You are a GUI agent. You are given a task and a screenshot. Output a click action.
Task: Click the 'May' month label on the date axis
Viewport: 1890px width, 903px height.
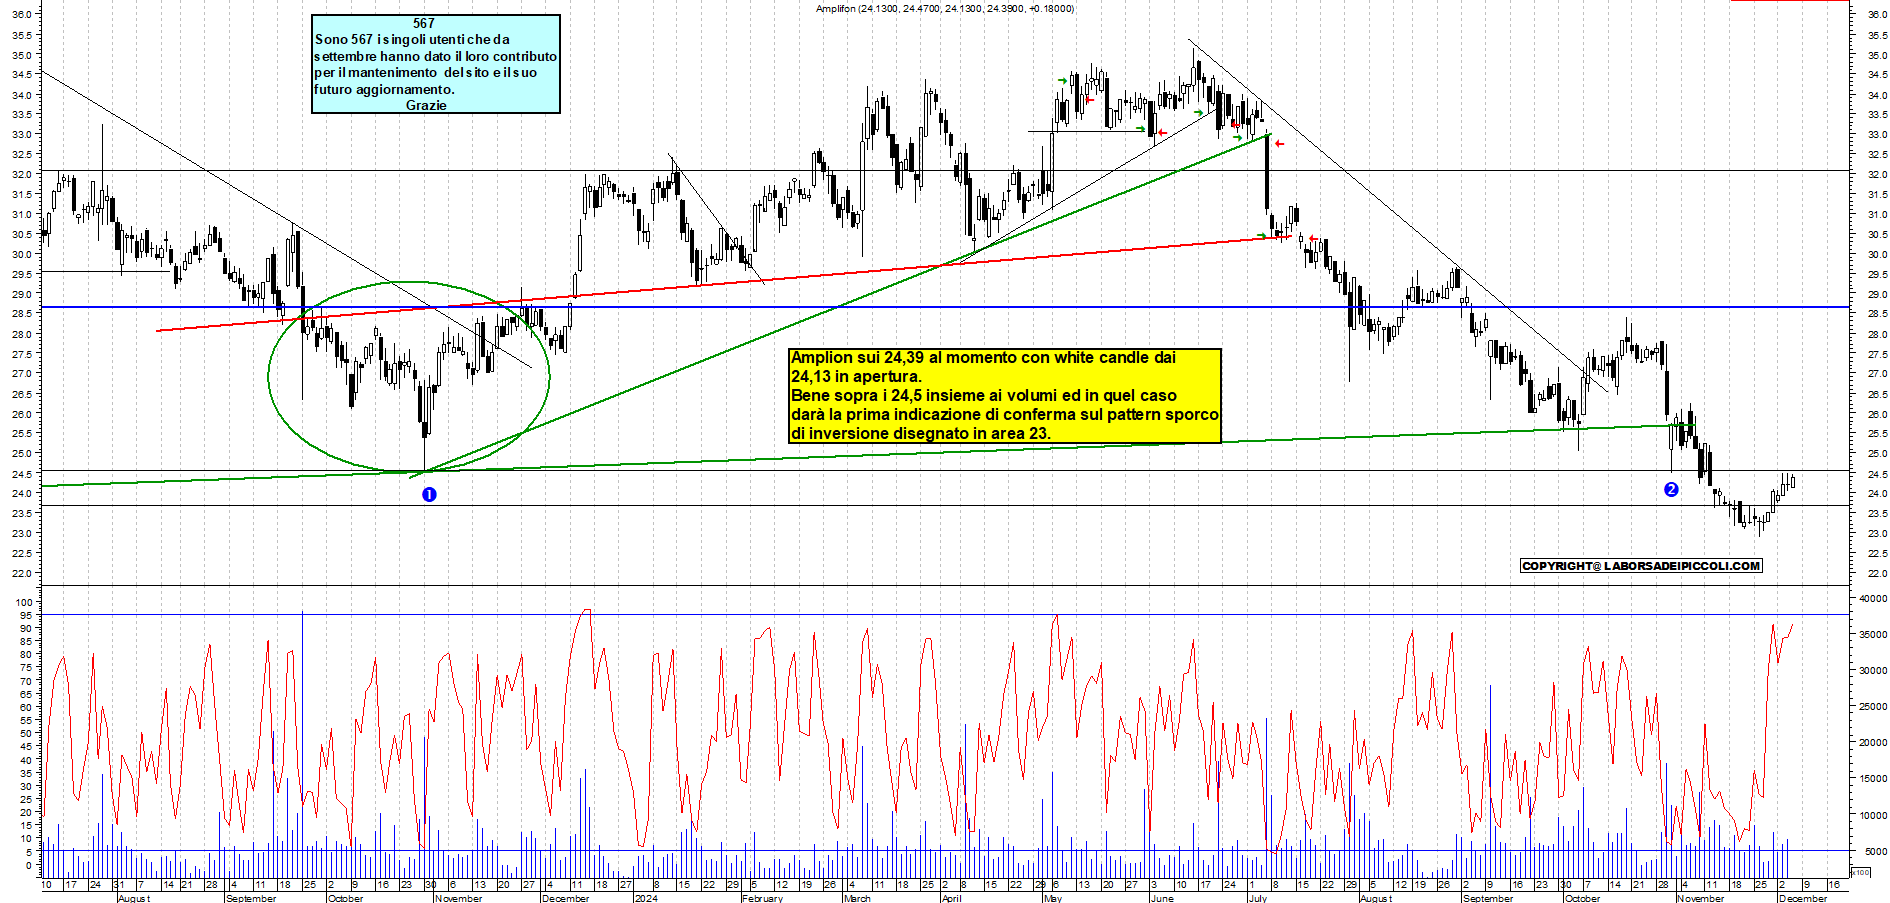[1052, 898]
